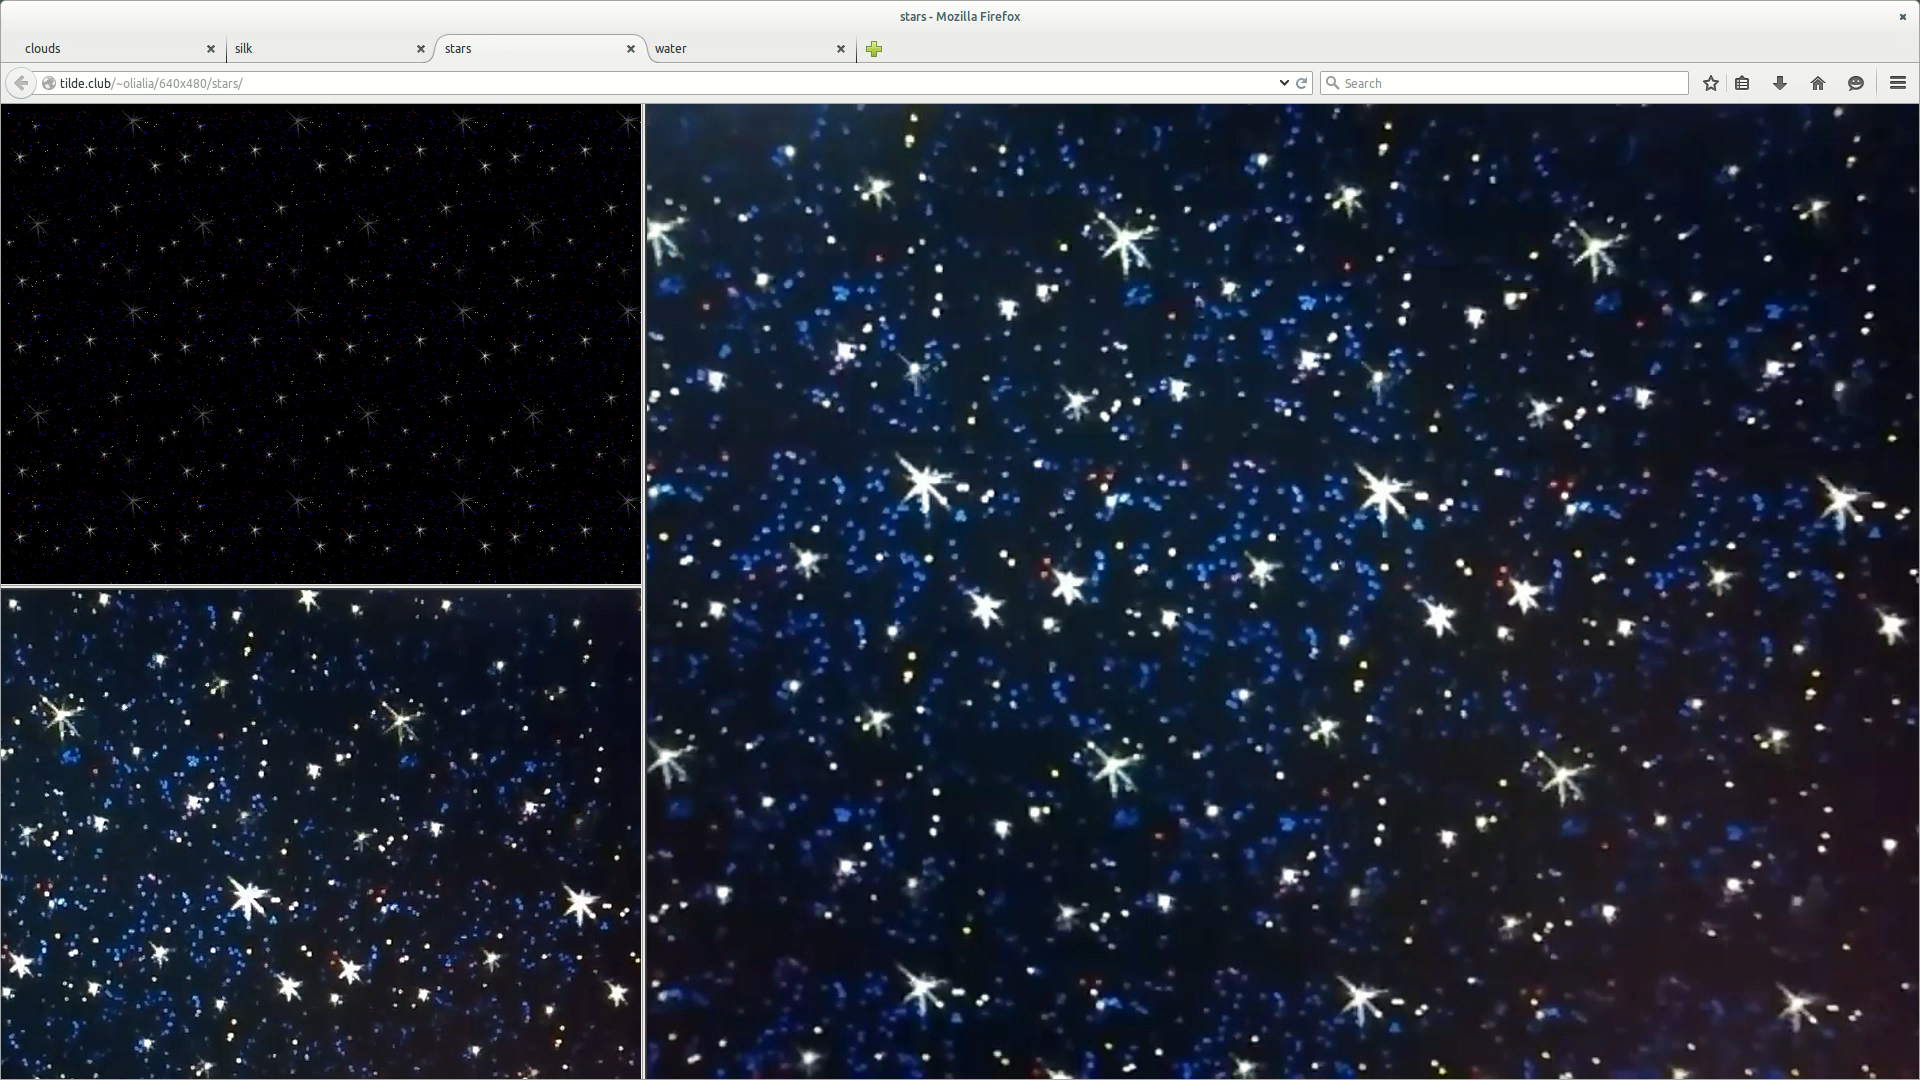Viewport: 1920px width, 1080px height.
Task: Reload the current page
Action: click(1302, 83)
